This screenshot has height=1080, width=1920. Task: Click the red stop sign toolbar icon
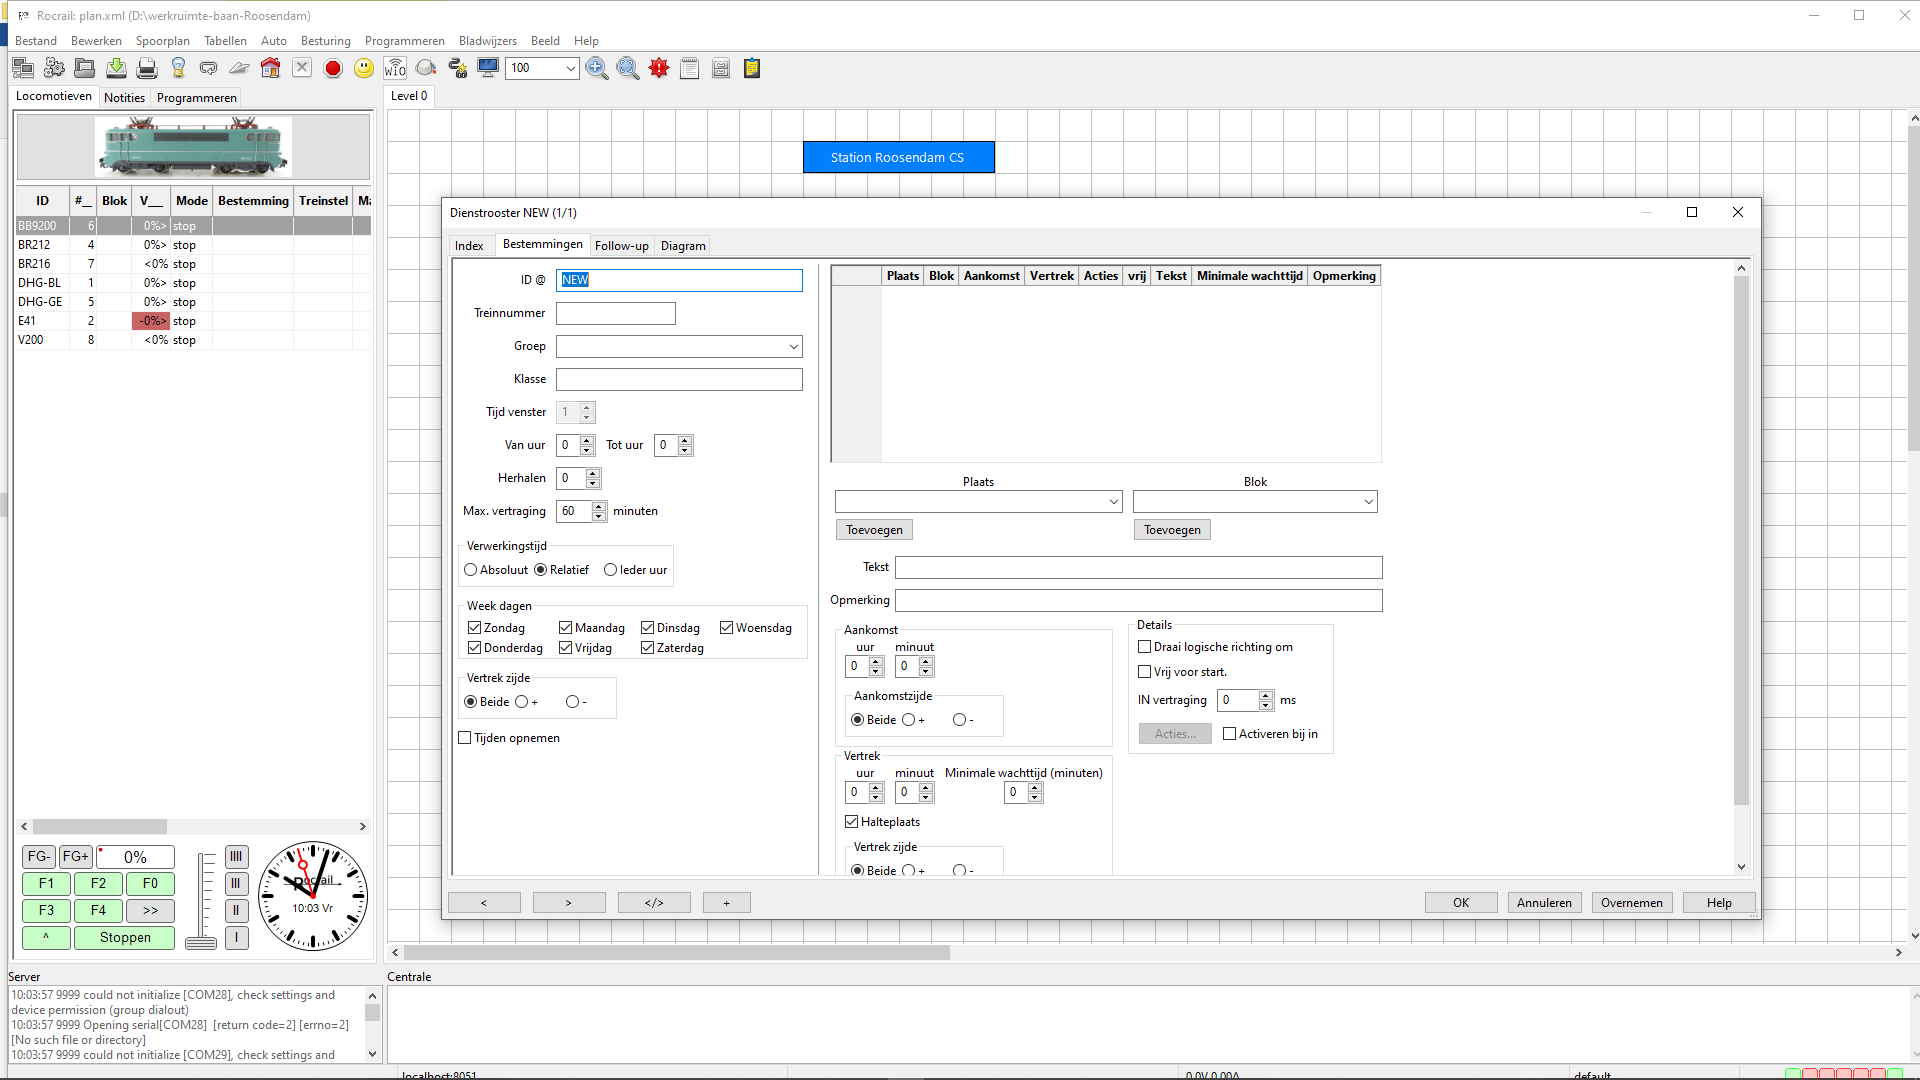coord(333,68)
